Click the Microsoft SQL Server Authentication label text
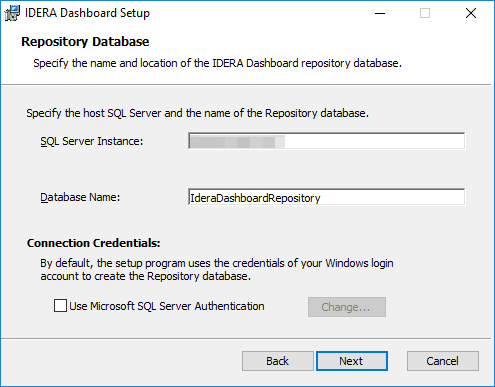Screen dimensions: 495x387 coord(167,306)
